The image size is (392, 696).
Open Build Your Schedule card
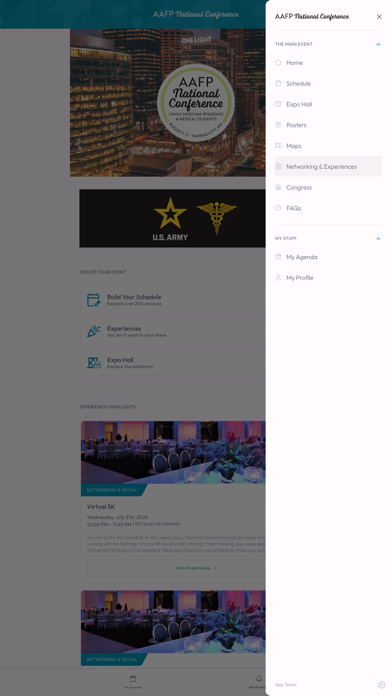click(x=173, y=300)
